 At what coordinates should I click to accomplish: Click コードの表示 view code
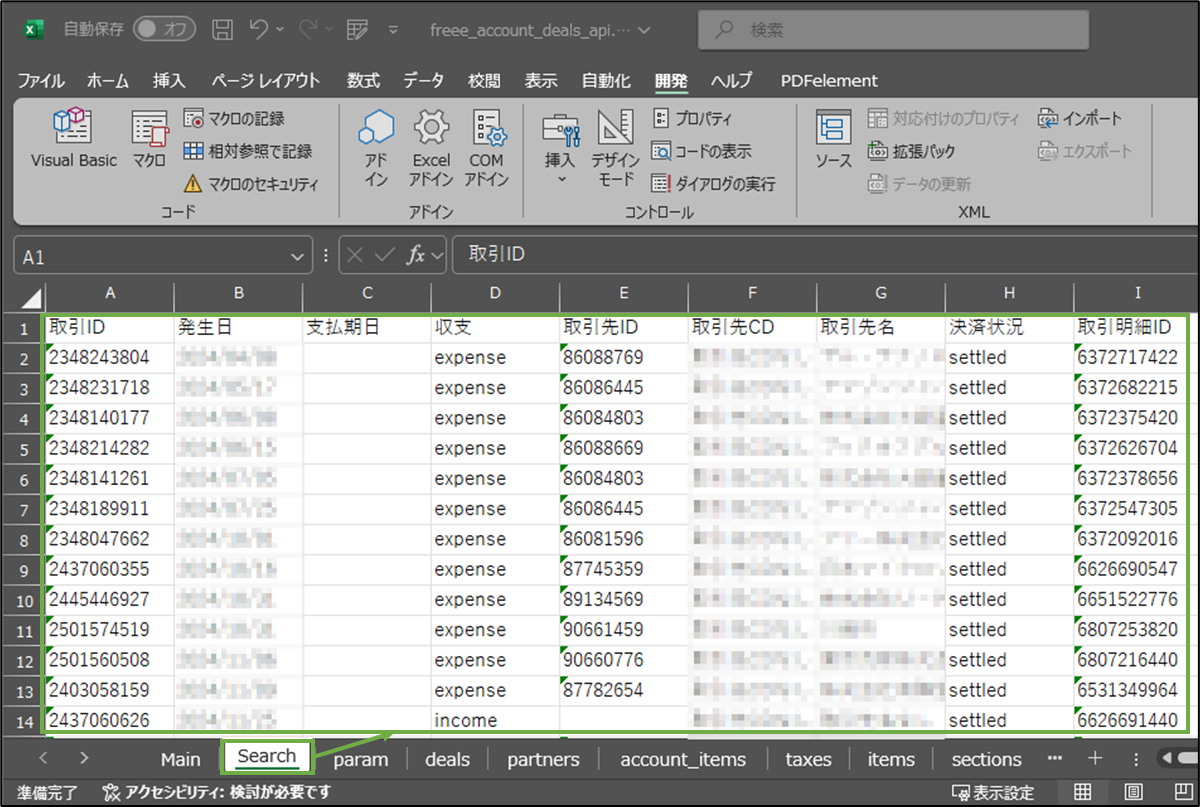point(701,151)
